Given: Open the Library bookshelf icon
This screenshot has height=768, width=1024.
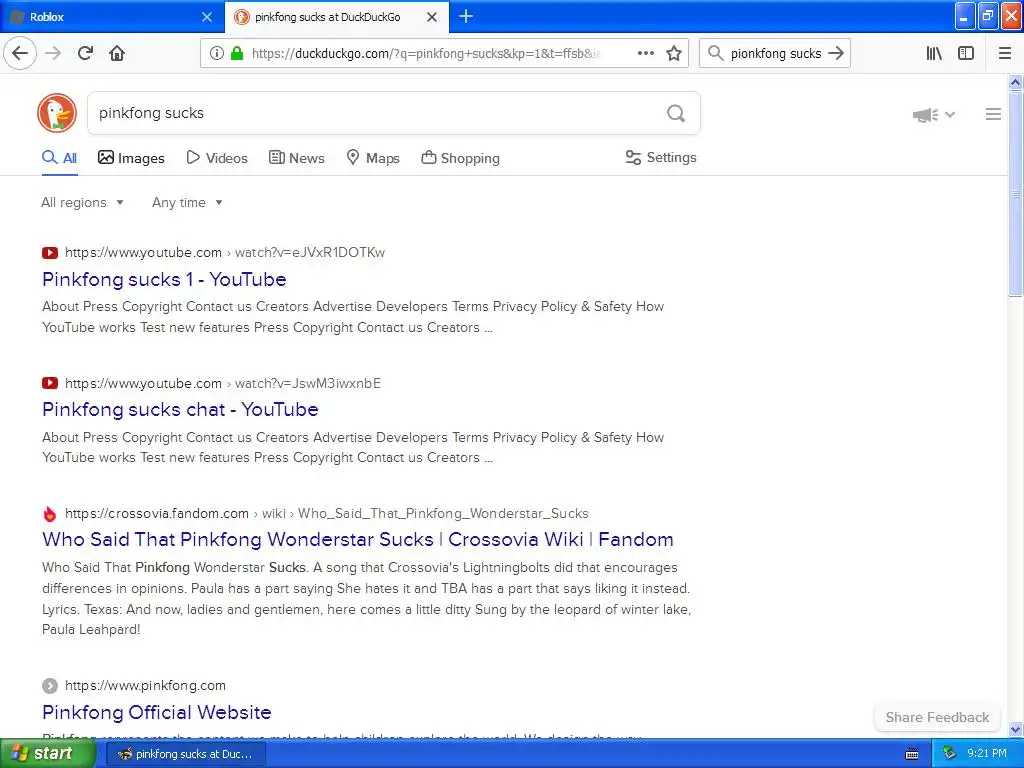Looking at the screenshot, I should [934, 53].
